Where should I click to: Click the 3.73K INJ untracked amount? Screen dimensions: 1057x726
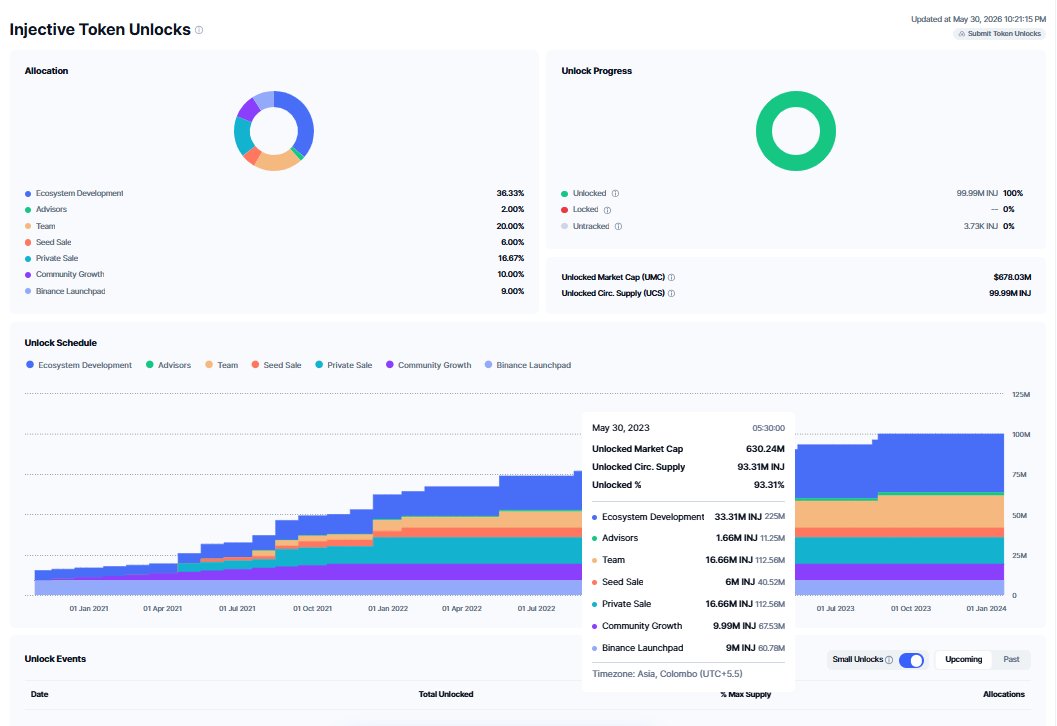point(981,226)
